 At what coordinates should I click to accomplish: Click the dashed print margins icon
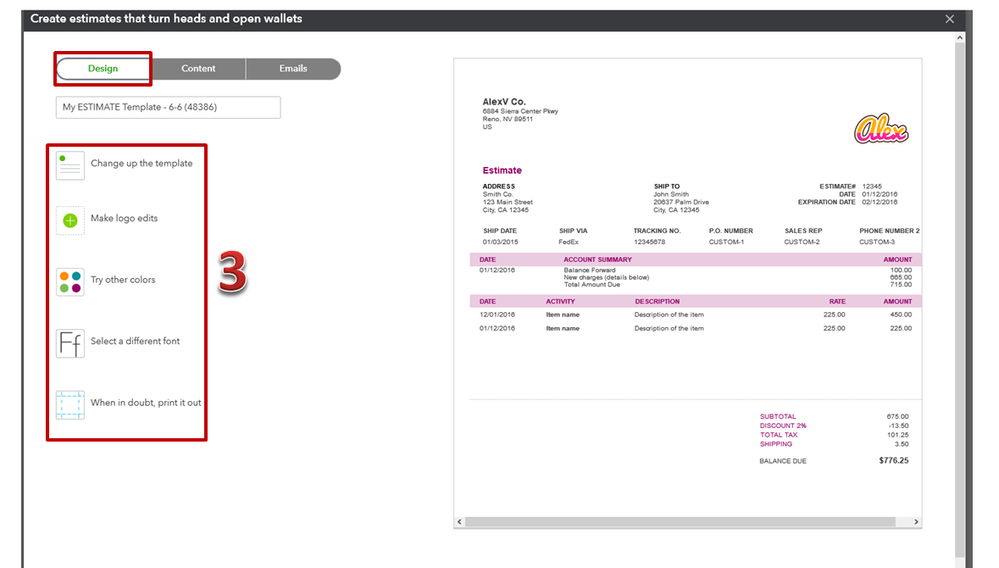(70, 405)
